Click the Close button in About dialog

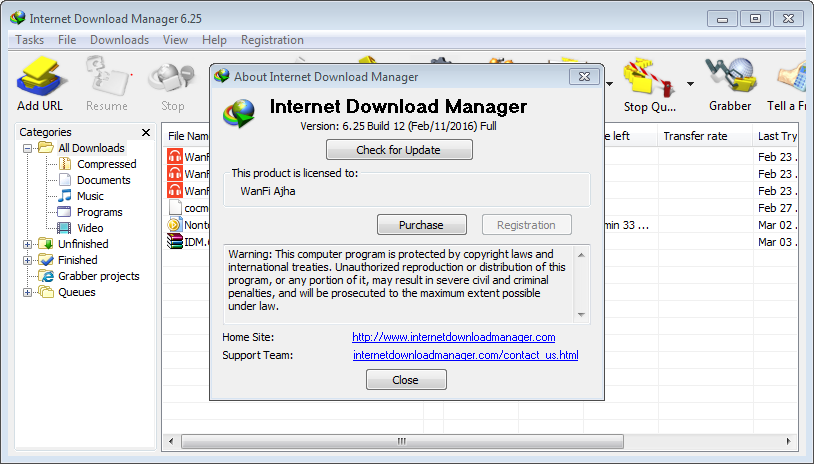(x=406, y=380)
